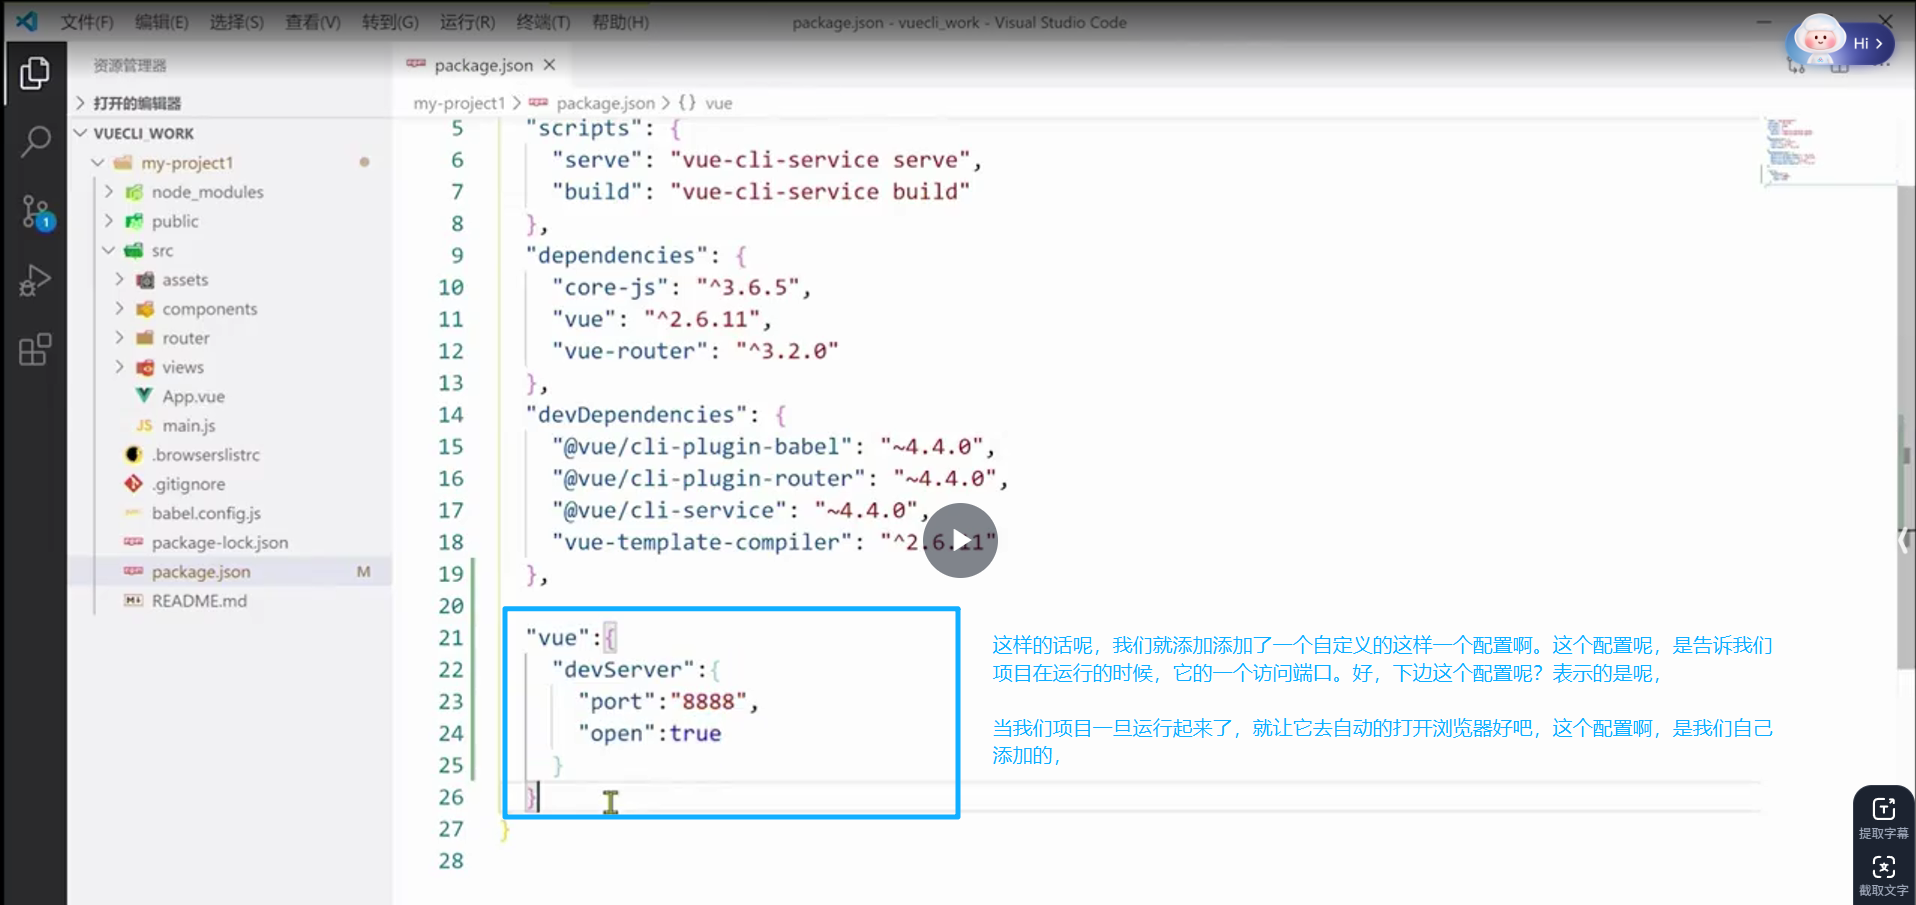The height and width of the screenshot is (905, 1916).
Task: Click the "build" script on line 7
Action: pos(597,192)
